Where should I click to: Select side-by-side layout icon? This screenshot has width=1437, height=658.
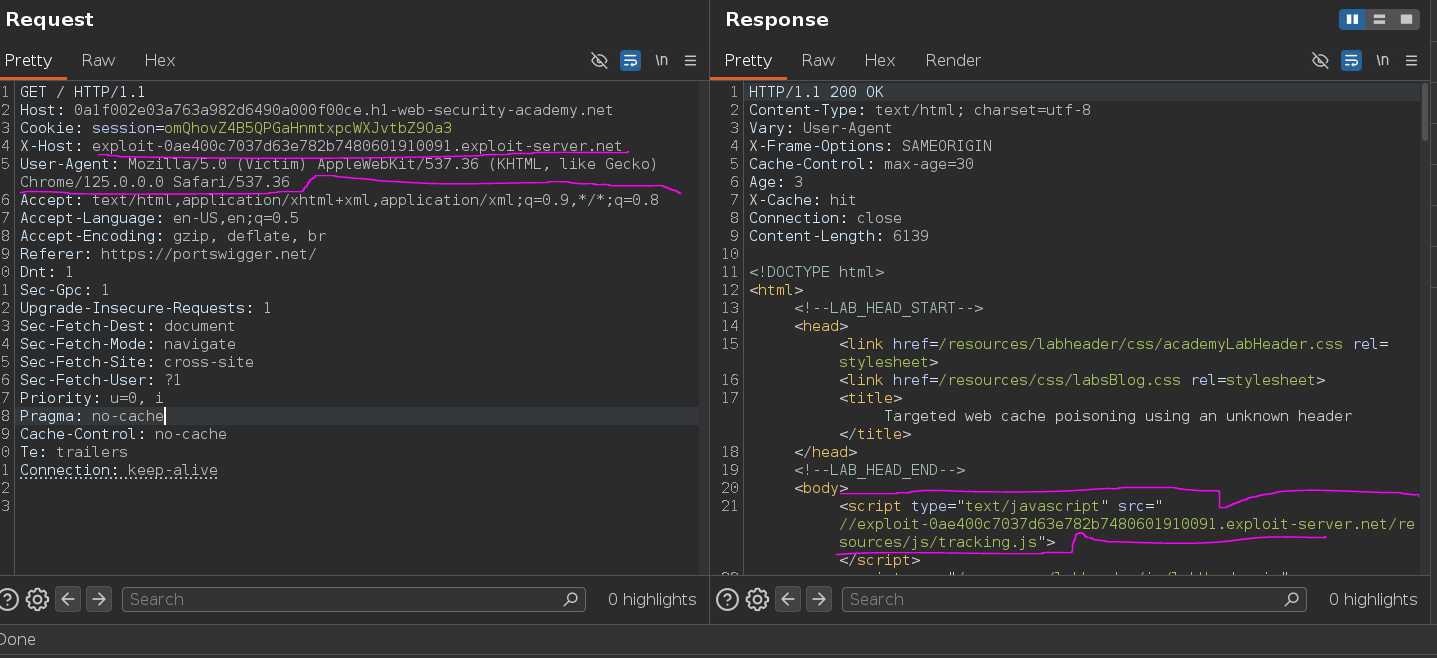click(x=1352, y=19)
